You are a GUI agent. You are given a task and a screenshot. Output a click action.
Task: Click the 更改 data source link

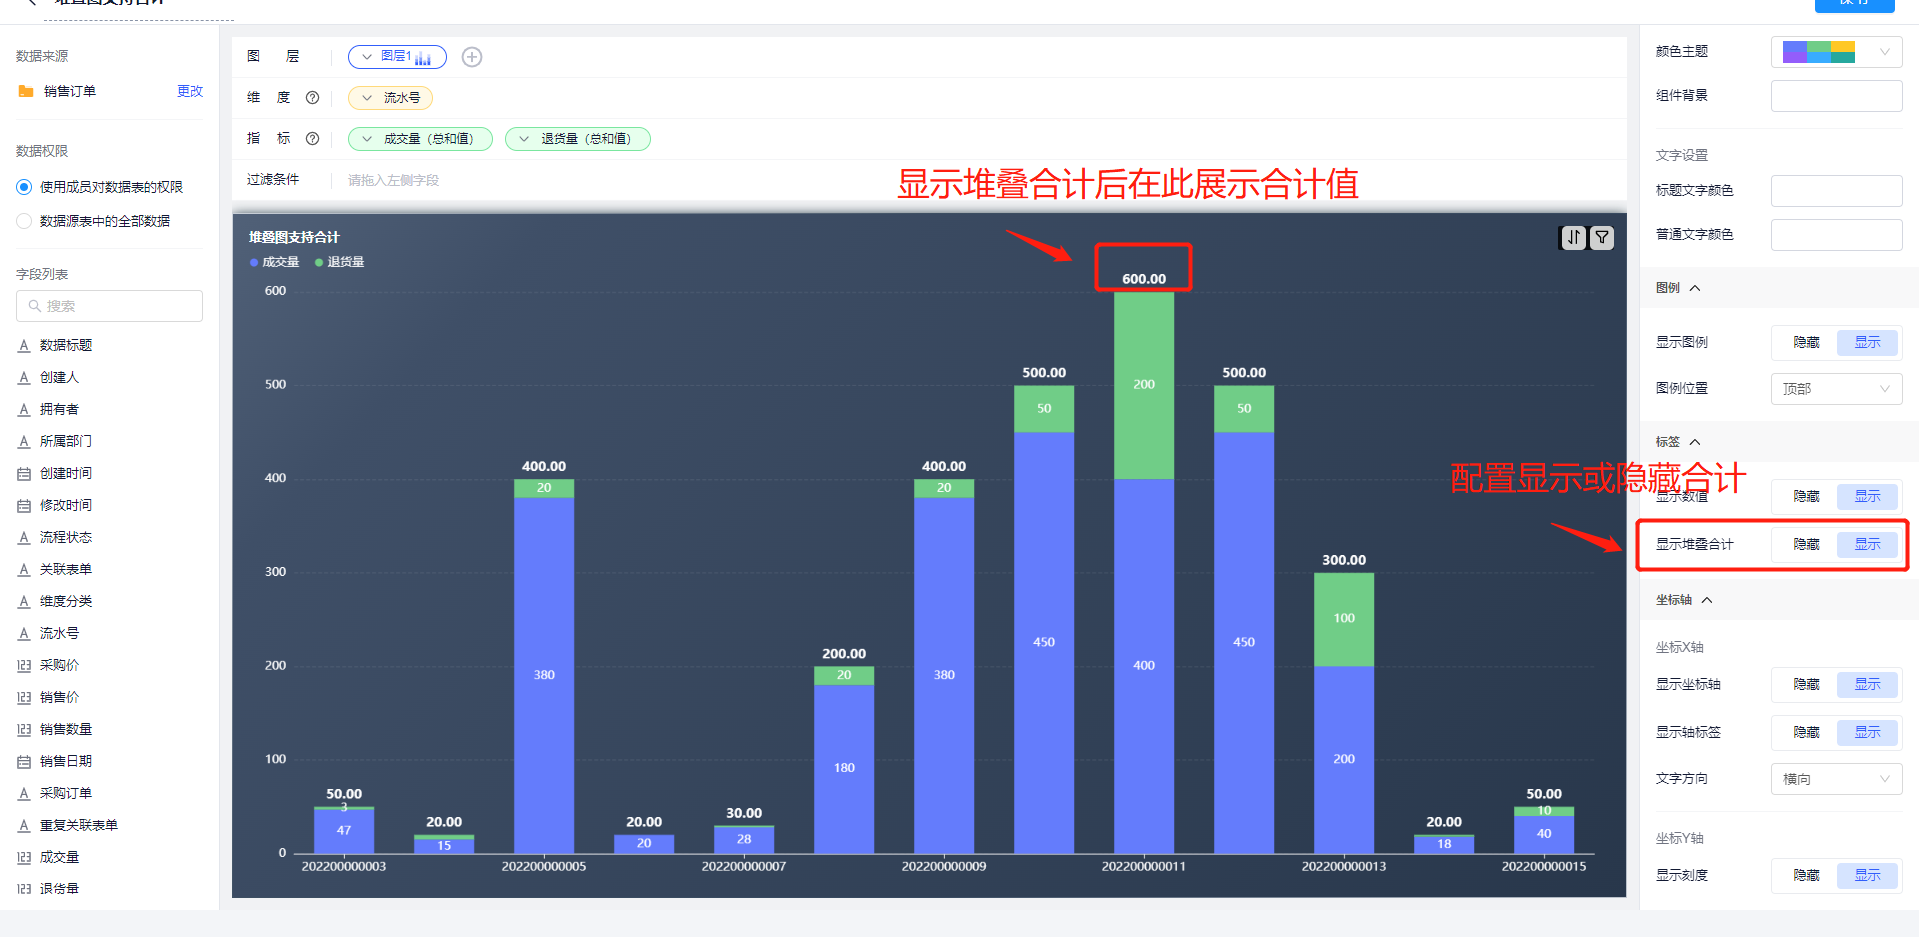[190, 91]
